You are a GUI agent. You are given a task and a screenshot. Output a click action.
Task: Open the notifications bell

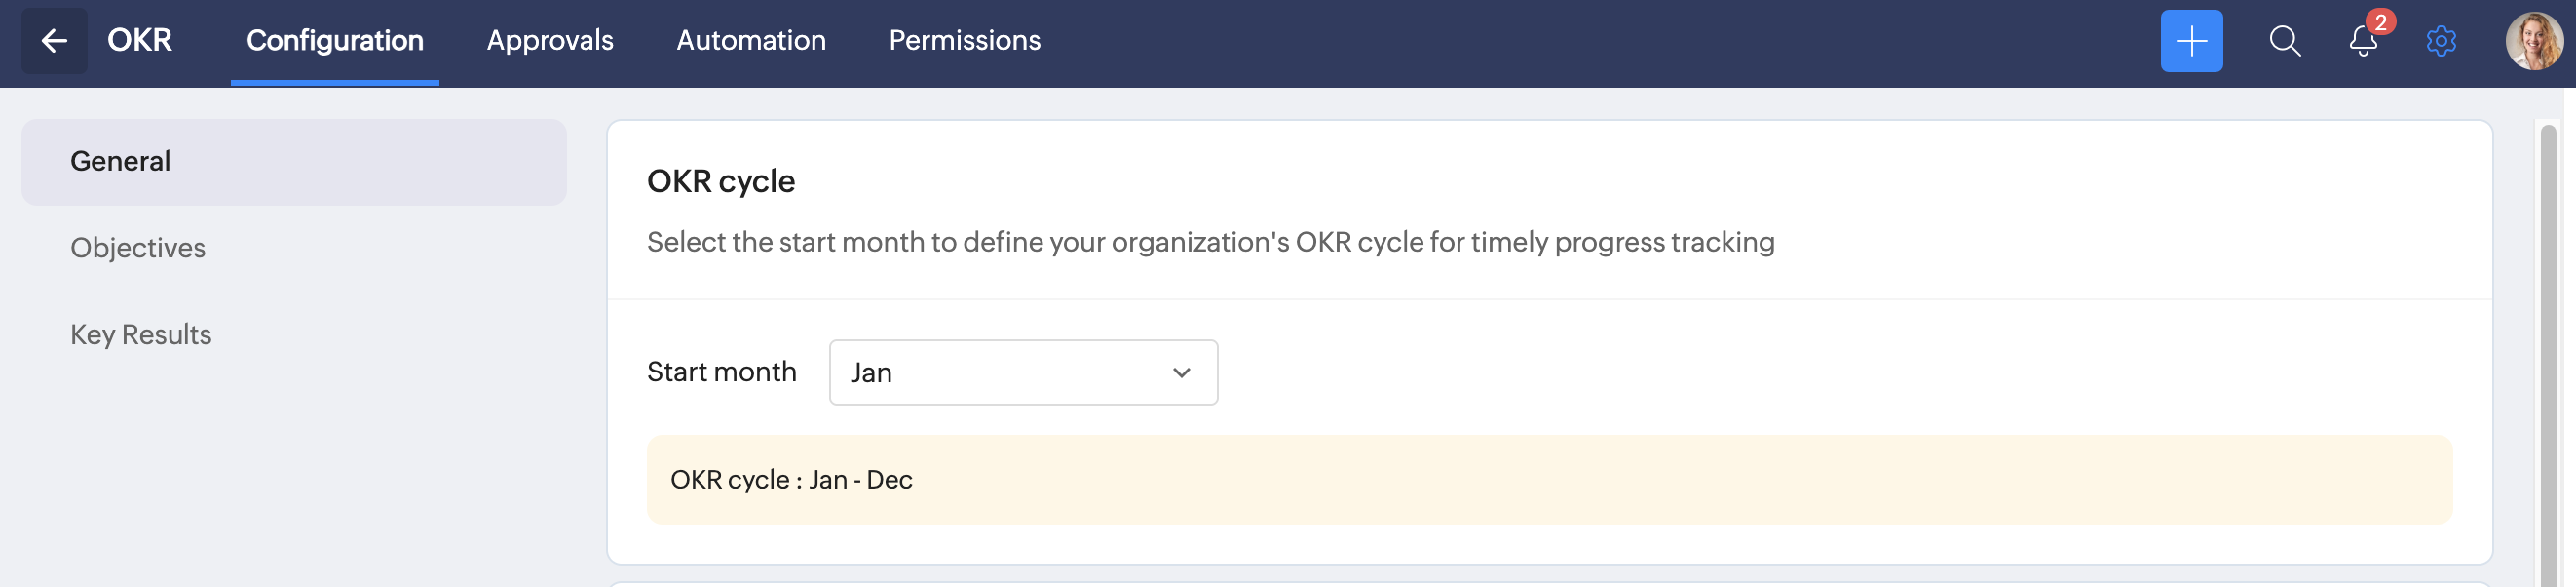coord(2362,43)
